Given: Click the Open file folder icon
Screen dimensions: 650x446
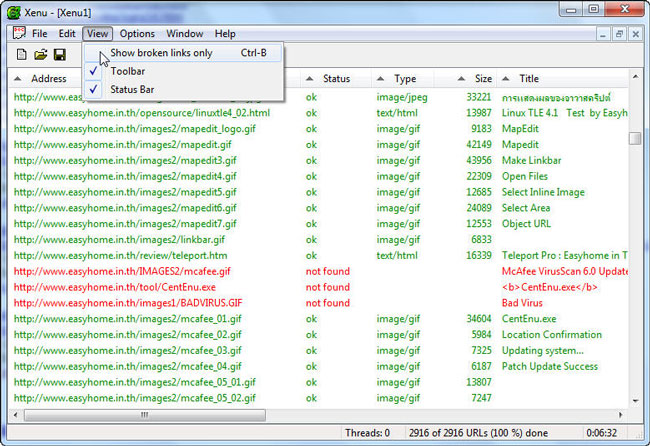Looking at the screenshot, I should coord(40,54).
